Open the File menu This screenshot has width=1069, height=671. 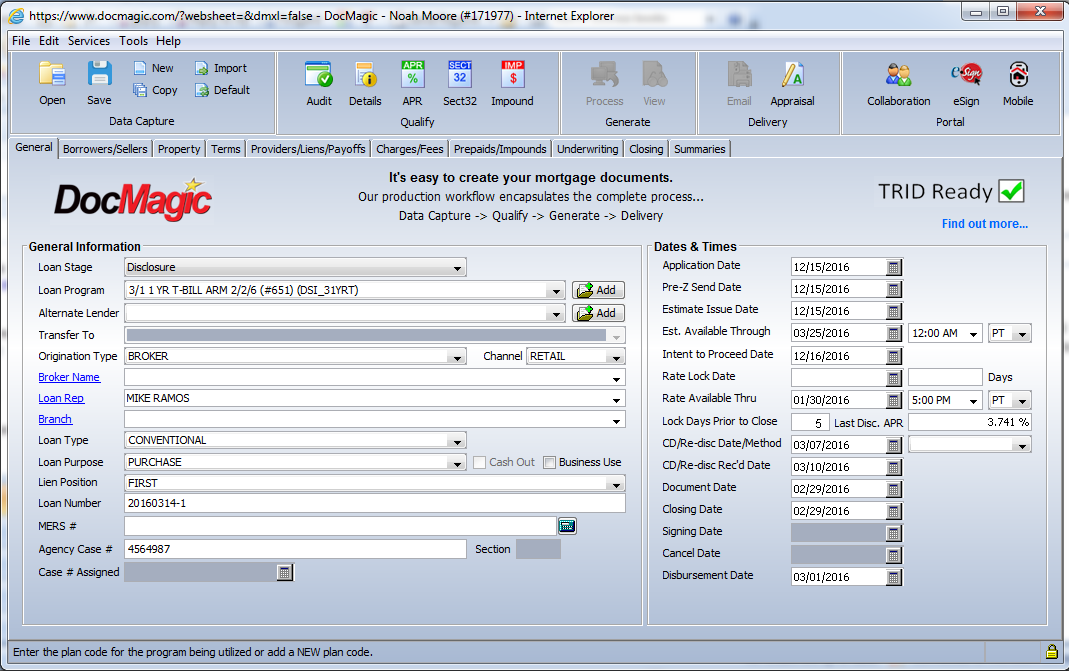(x=21, y=41)
